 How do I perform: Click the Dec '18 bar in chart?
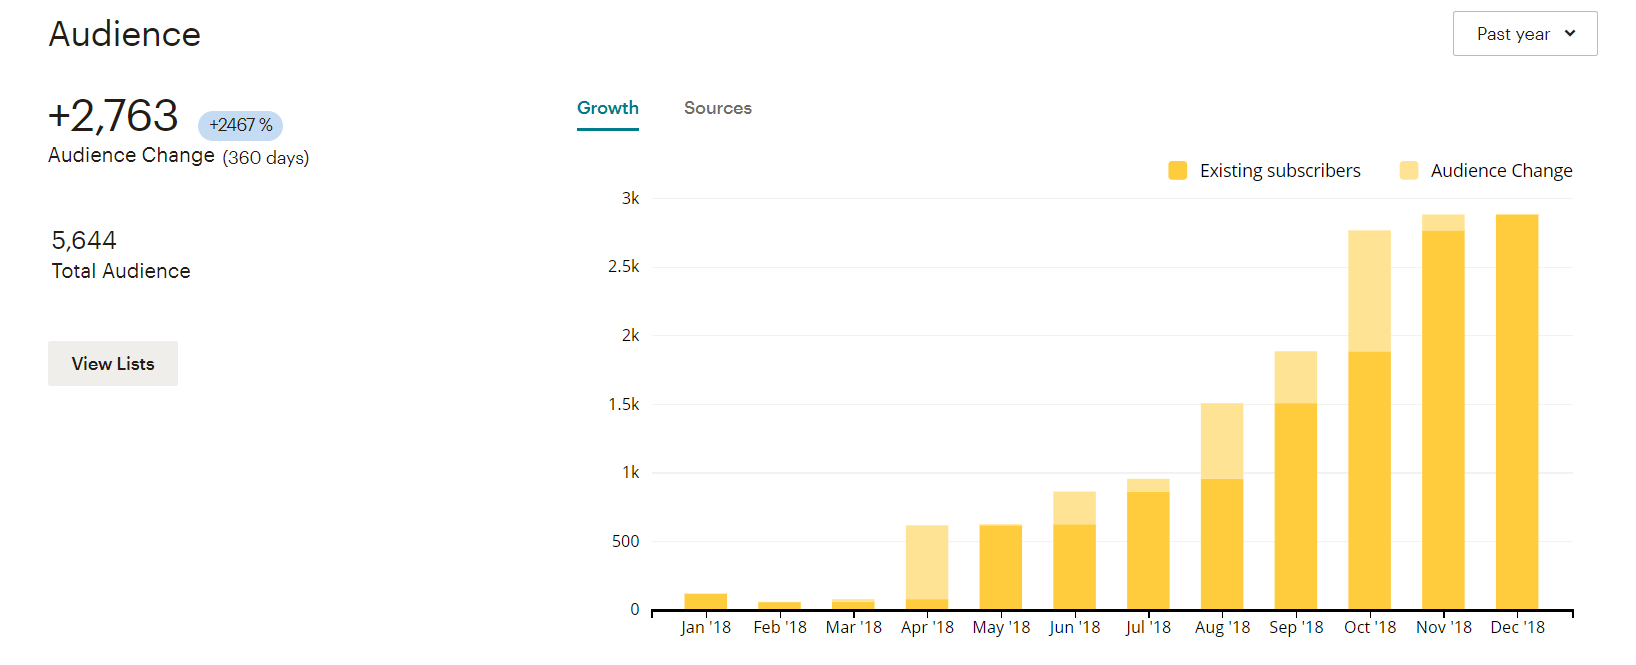[1516, 410]
